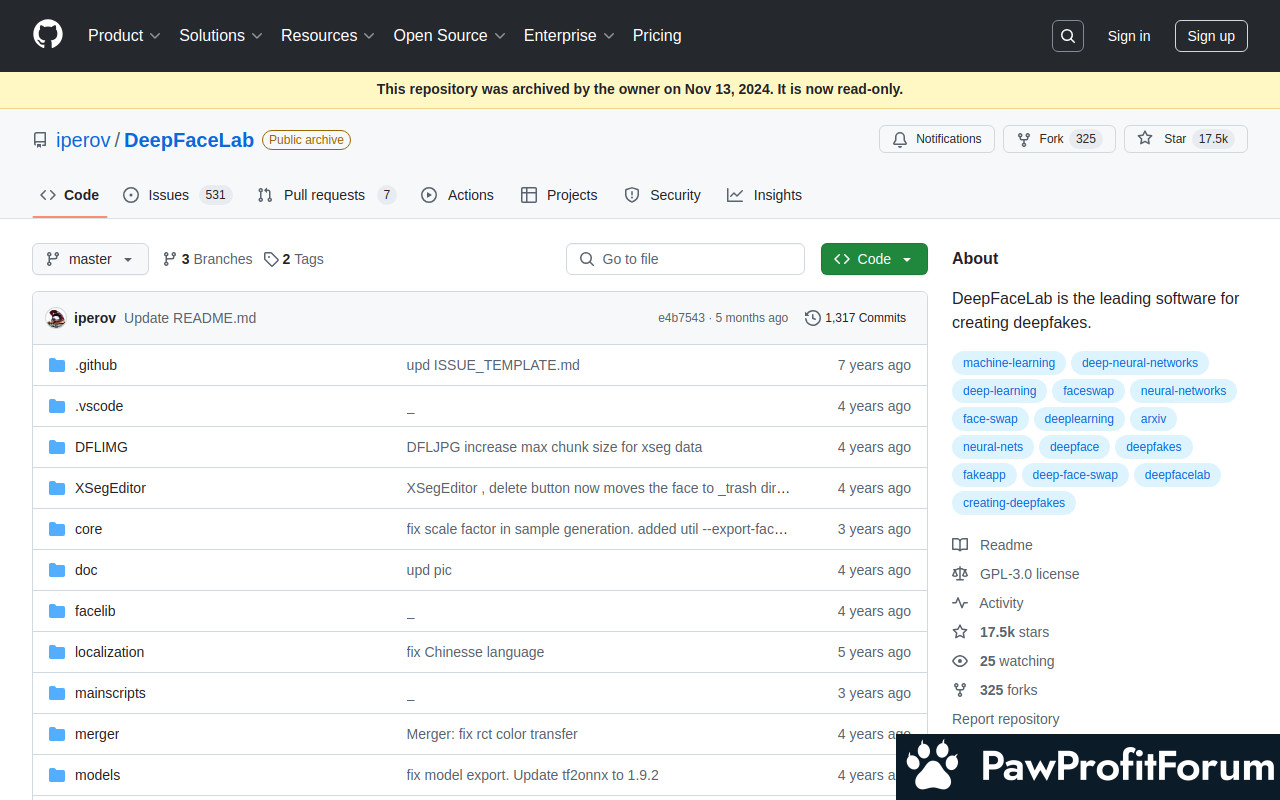Click the repository icon beside iperov
1280x800 pixels.
tap(40, 140)
